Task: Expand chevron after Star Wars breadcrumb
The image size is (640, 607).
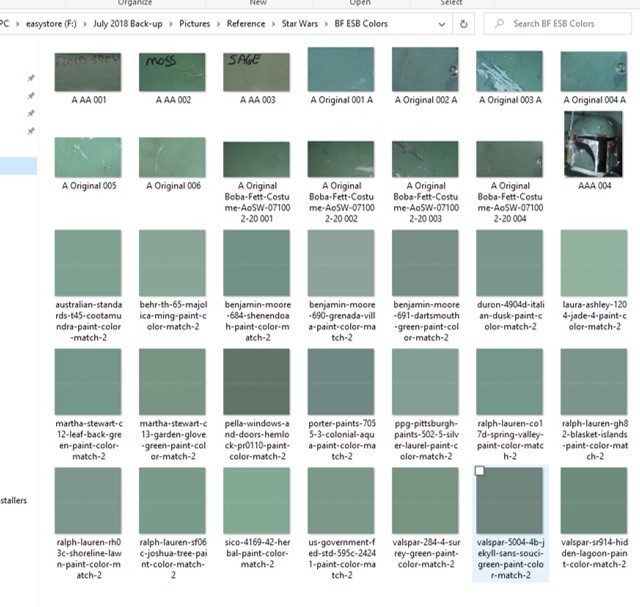Action: point(326,24)
